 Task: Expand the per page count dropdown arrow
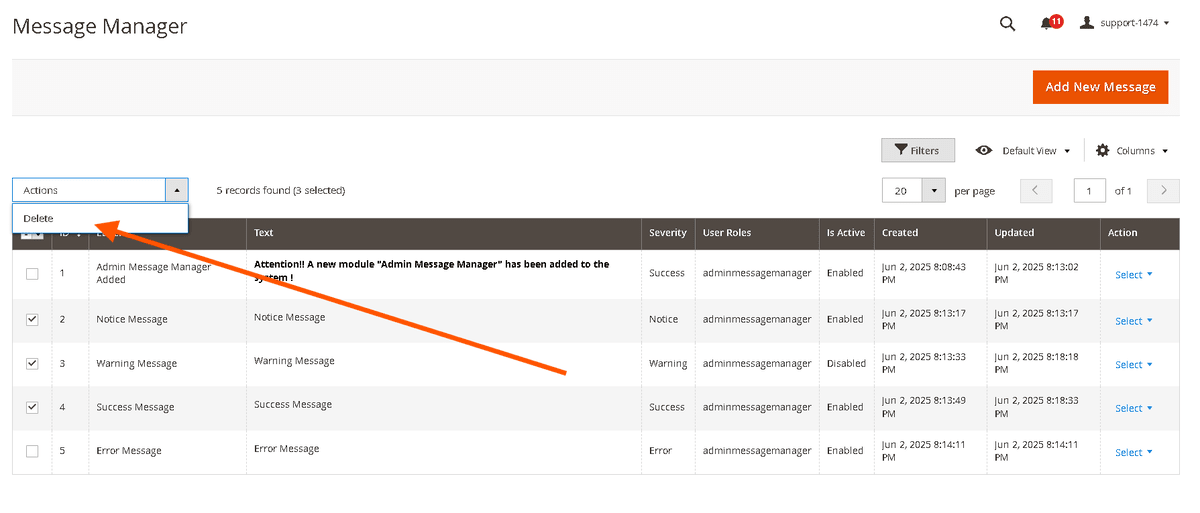coord(934,191)
